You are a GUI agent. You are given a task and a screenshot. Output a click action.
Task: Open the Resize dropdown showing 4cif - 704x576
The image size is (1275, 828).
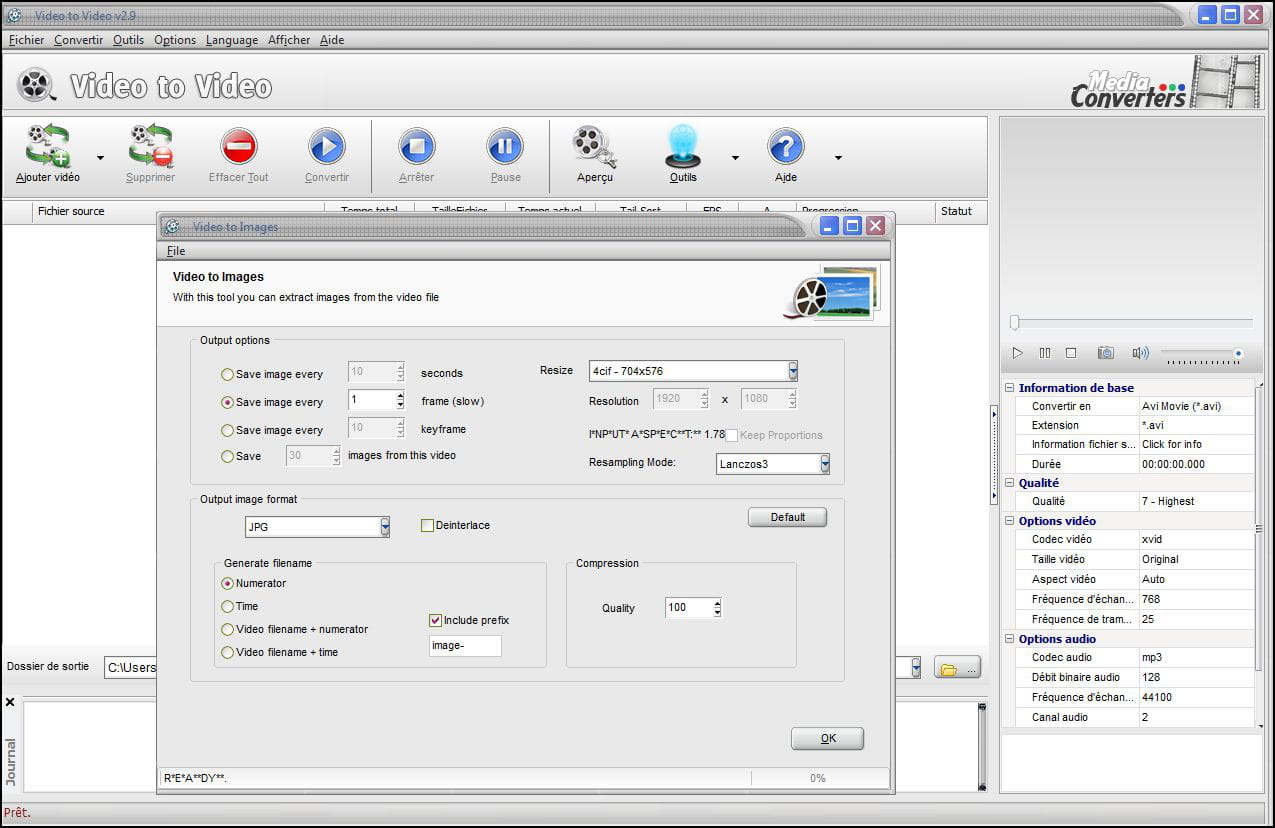[793, 372]
